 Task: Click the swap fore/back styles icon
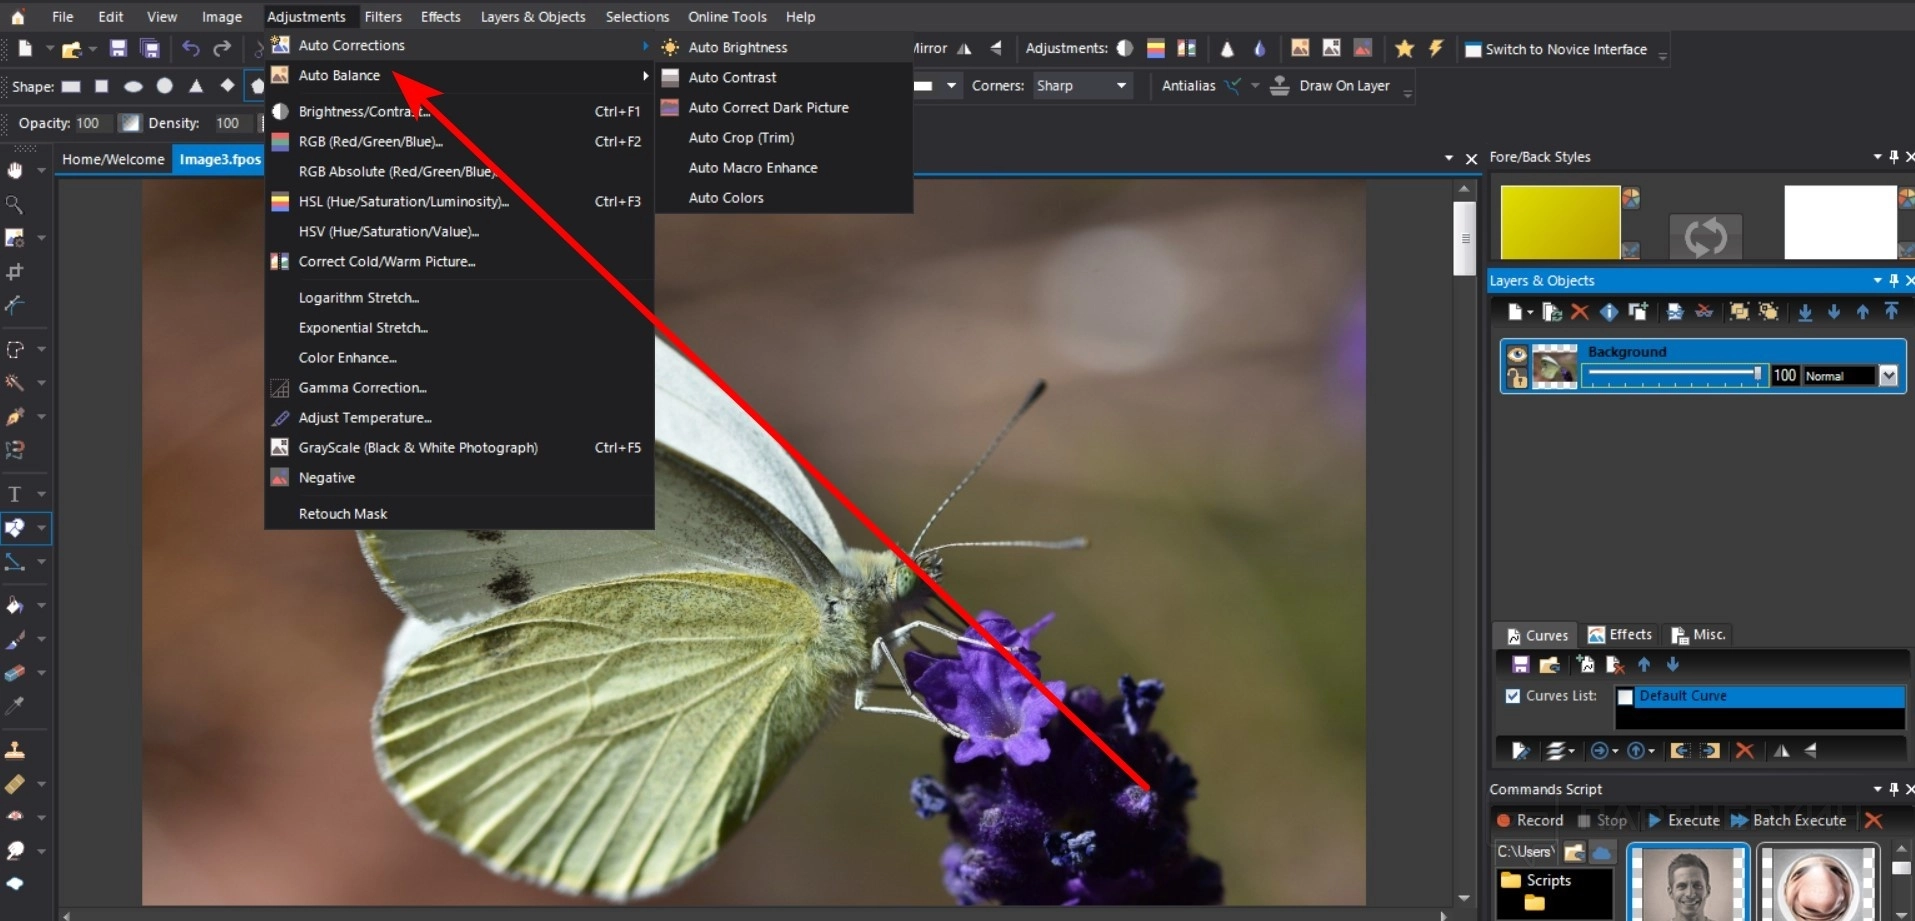click(x=1705, y=237)
